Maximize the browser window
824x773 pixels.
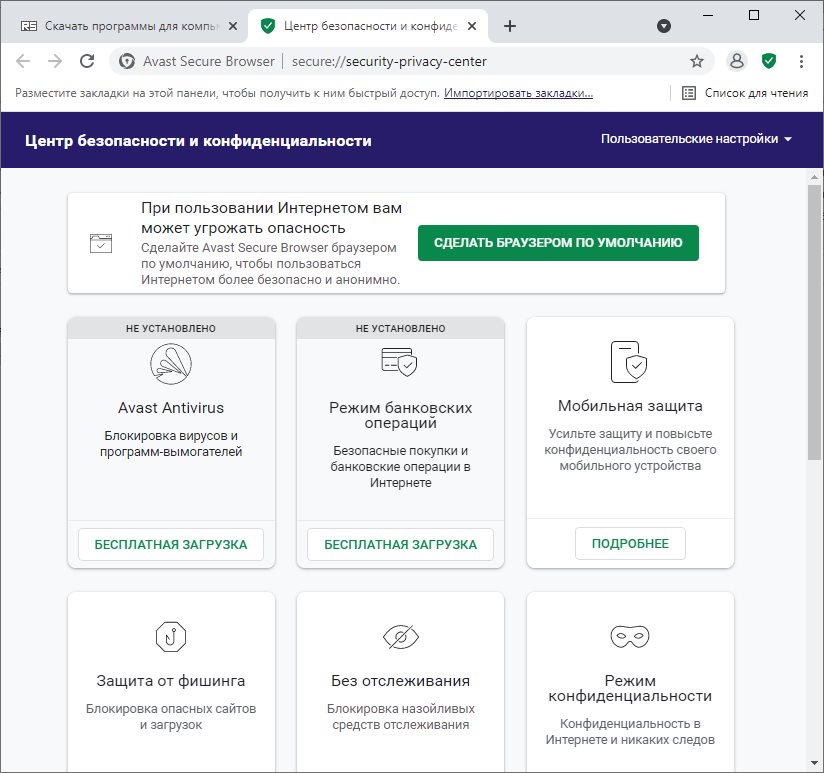click(x=754, y=15)
